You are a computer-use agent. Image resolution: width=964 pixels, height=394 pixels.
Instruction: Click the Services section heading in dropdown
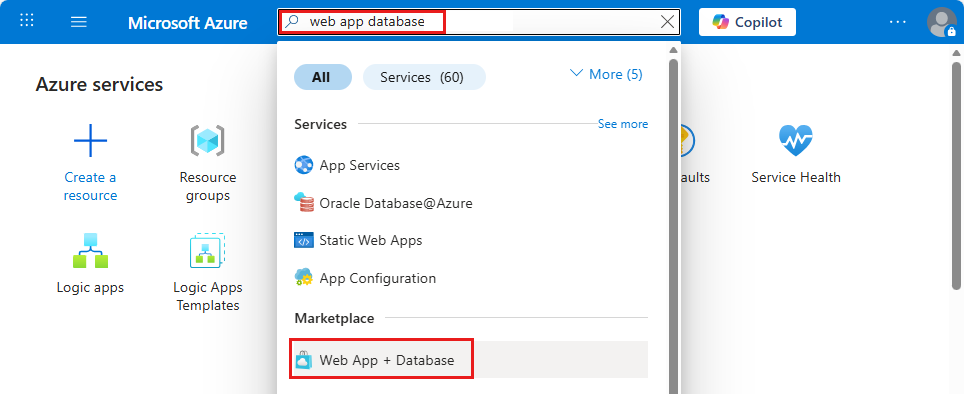pos(320,124)
